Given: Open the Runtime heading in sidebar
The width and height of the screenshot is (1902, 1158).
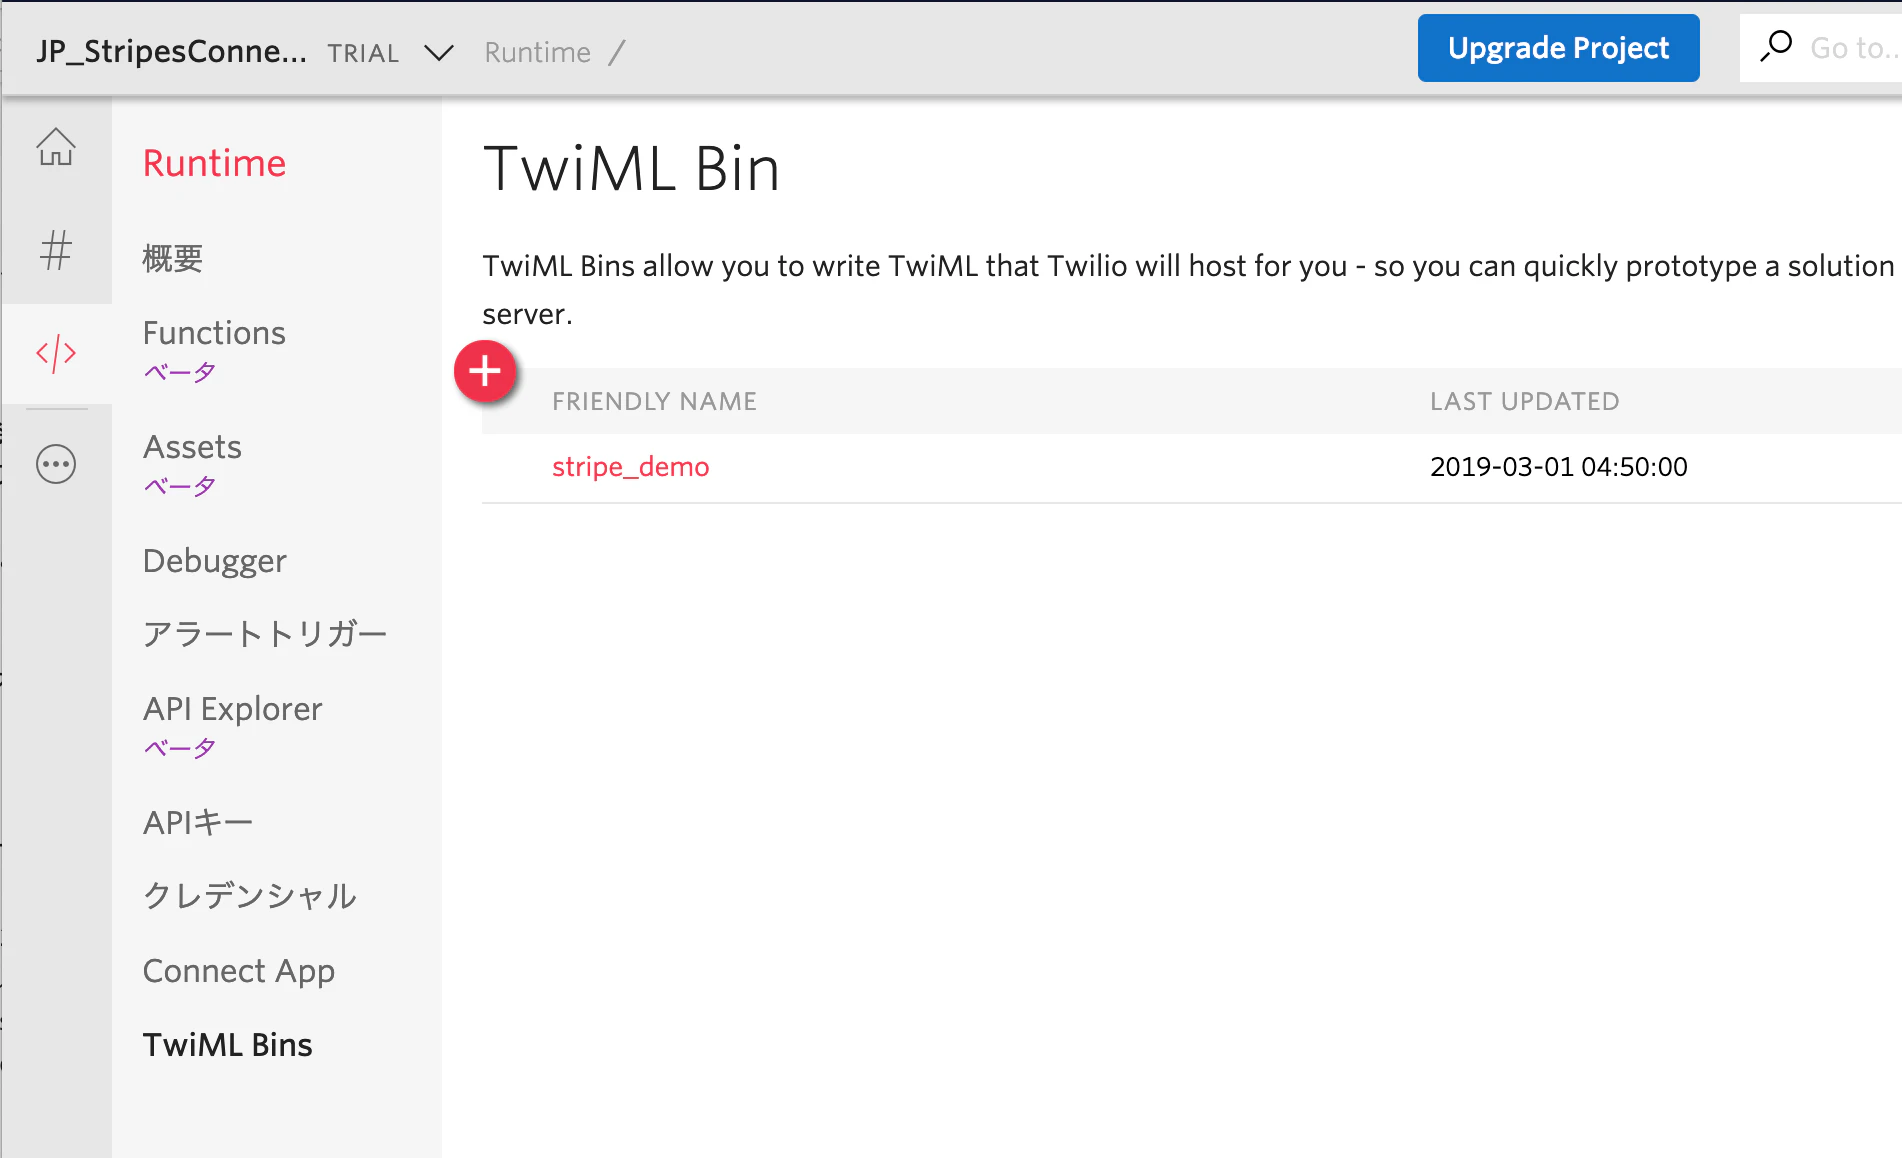Looking at the screenshot, I should tap(214, 163).
